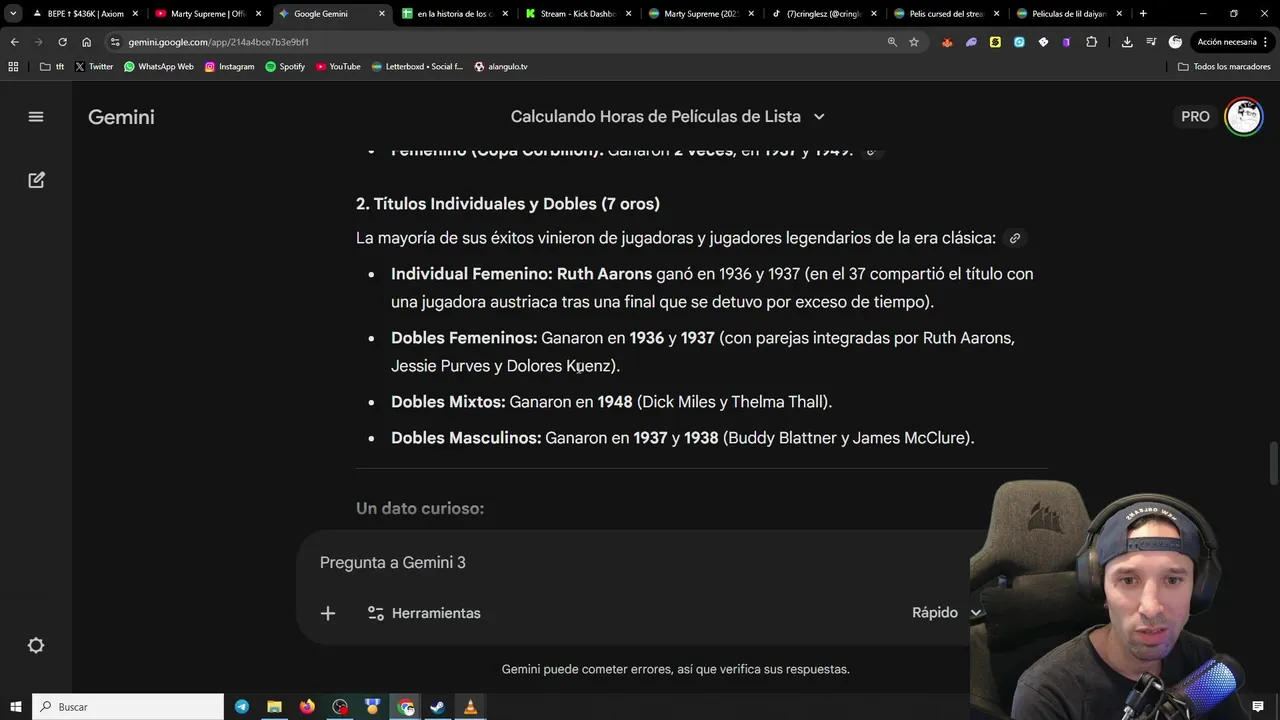The width and height of the screenshot is (1280, 720).
Task: Open the tab search dropdown arrow
Action: (12, 14)
